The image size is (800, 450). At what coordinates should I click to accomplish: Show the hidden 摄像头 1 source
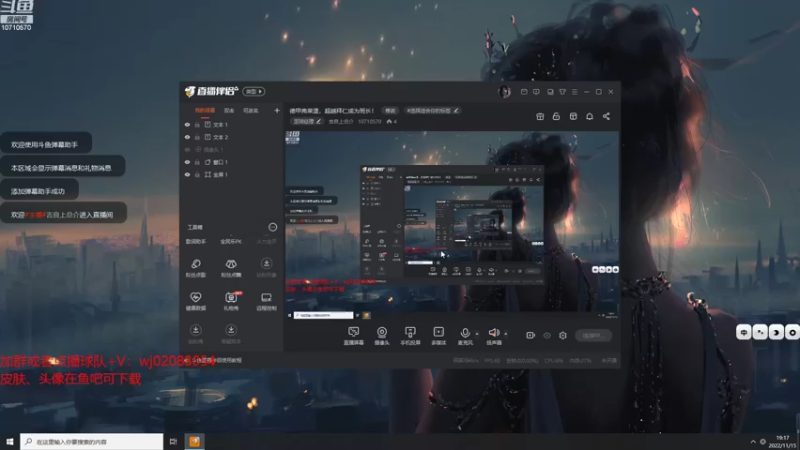click(x=187, y=149)
